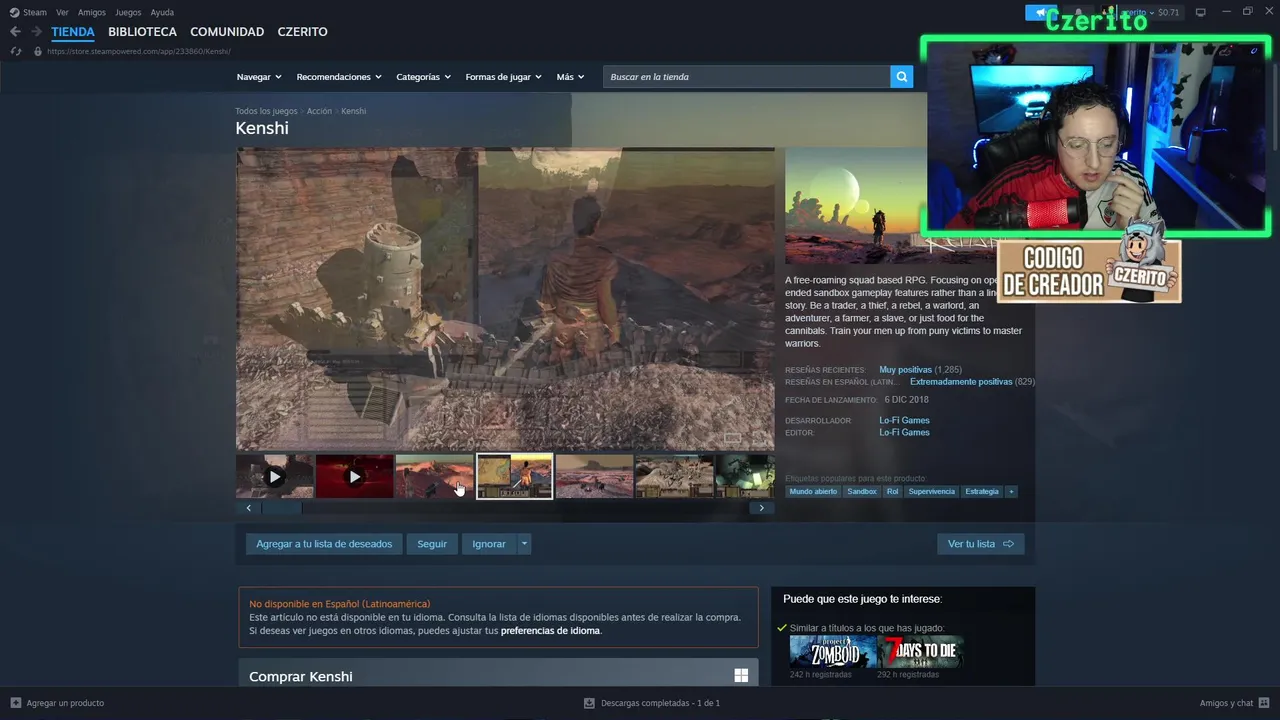
Task: Click the Ignorar button
Action: (x=489, y=544)
